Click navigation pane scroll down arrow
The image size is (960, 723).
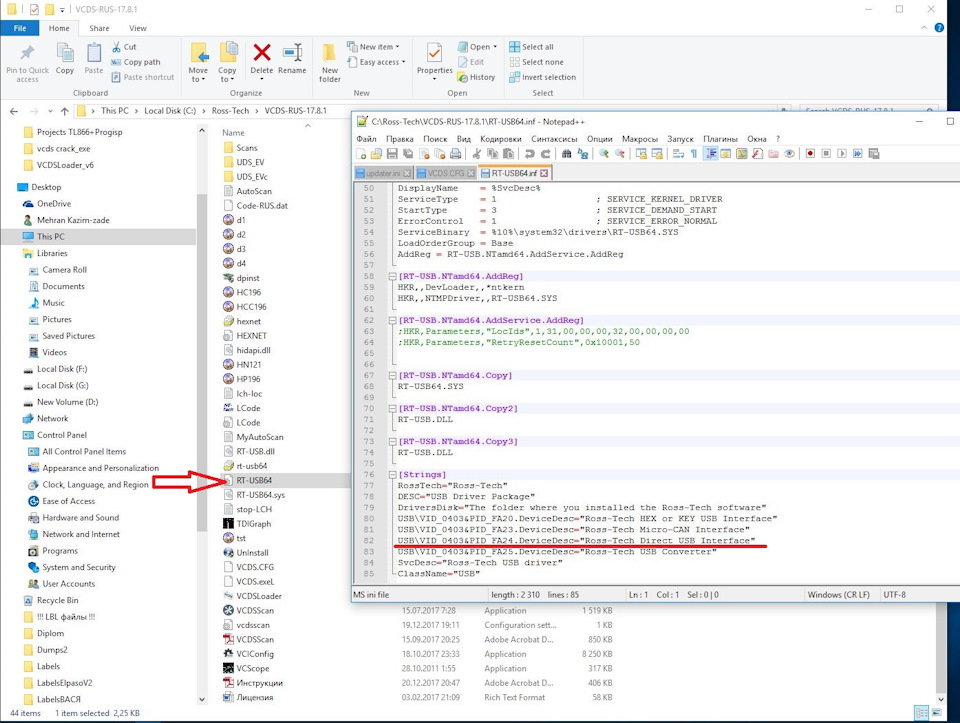(202, 699)
